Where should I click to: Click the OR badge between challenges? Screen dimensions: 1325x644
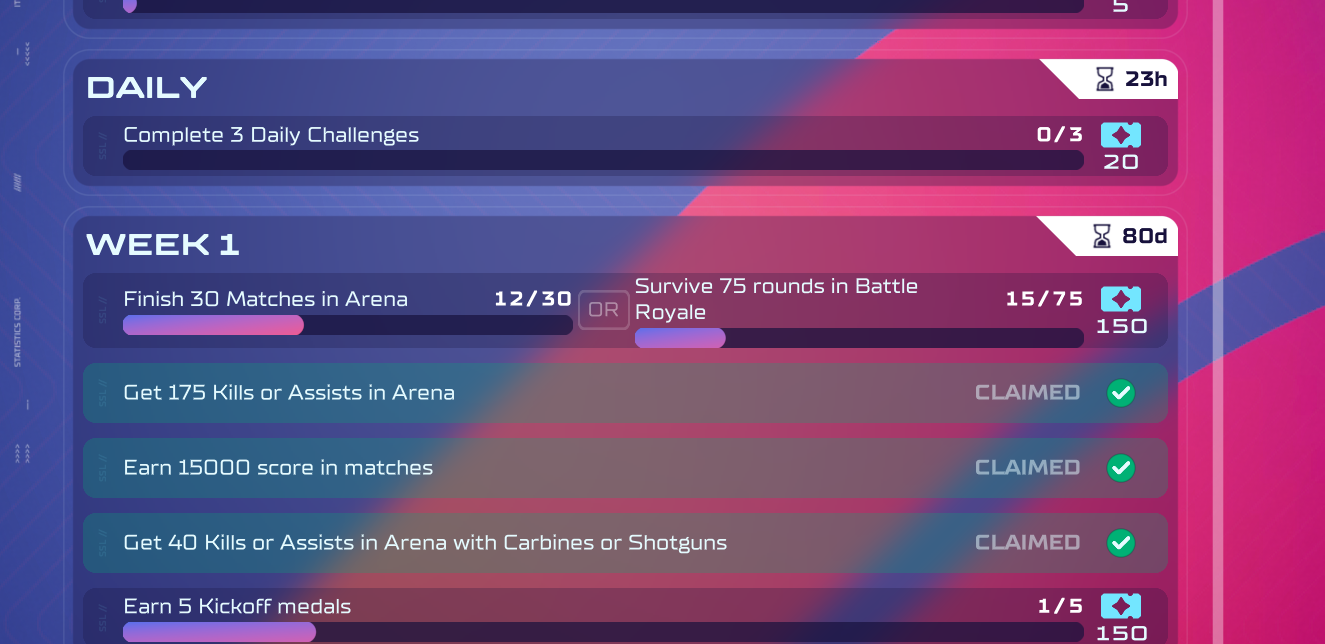(604, 310)
